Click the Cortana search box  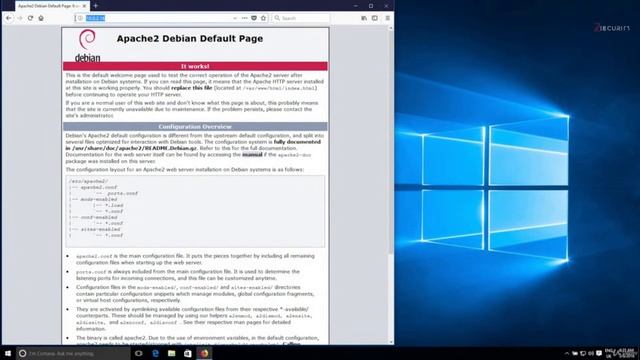click(73, 353)
